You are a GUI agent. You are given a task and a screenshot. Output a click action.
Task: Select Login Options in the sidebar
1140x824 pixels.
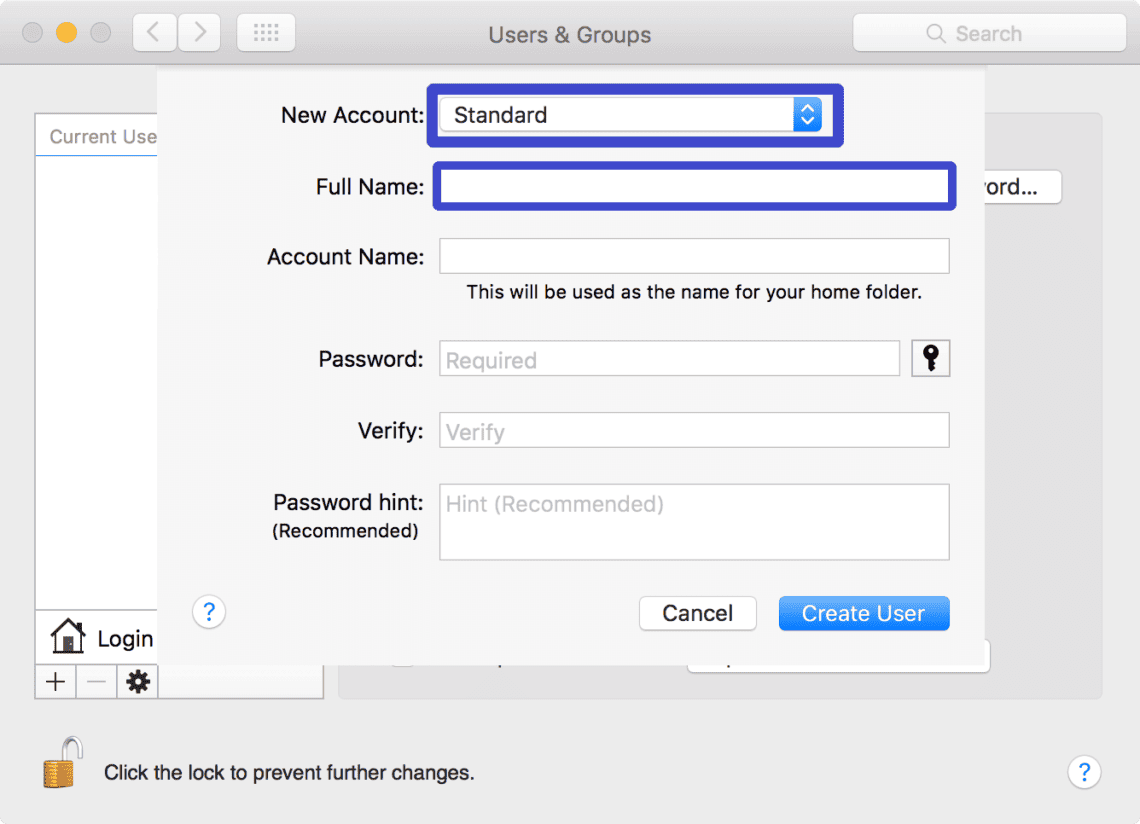coord(120,637)
